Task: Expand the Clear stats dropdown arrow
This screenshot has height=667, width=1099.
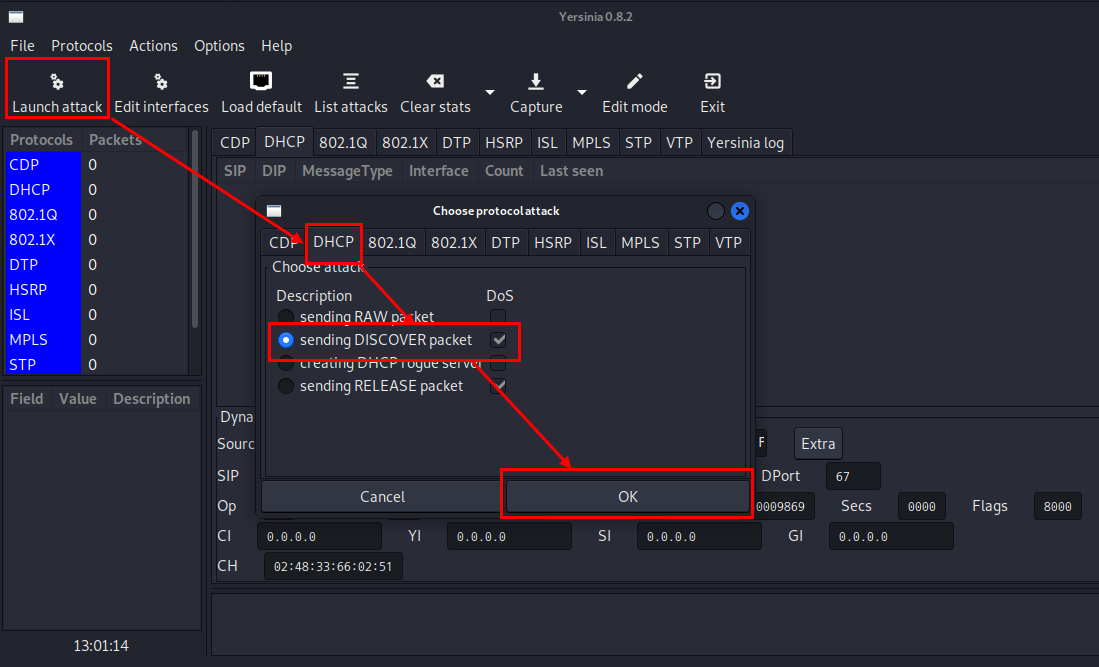Action: tap(490, 92)
